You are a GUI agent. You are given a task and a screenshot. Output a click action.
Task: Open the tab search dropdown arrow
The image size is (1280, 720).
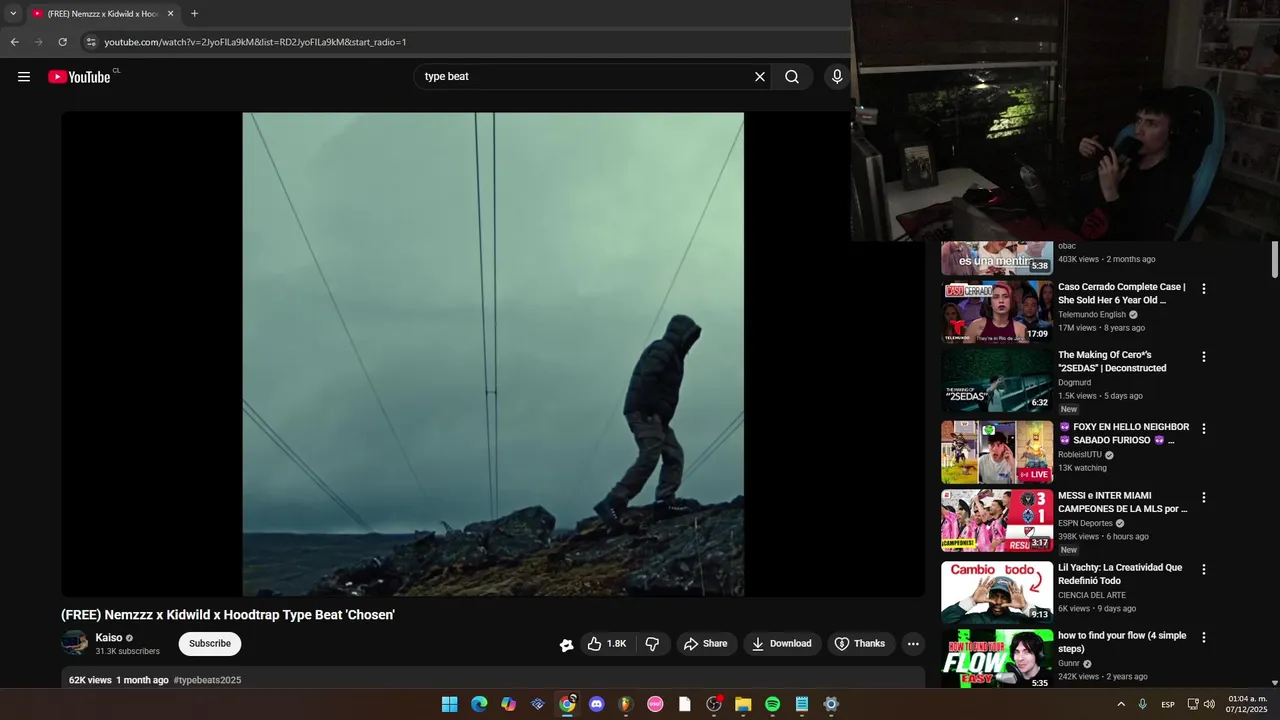coord(13,14)
